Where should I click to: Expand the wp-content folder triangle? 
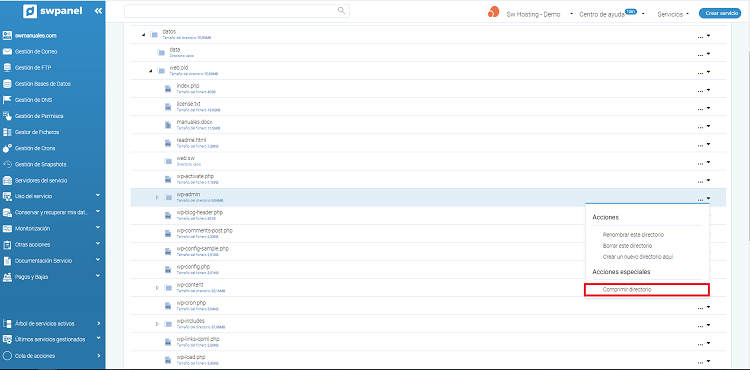tap(157, 288)
